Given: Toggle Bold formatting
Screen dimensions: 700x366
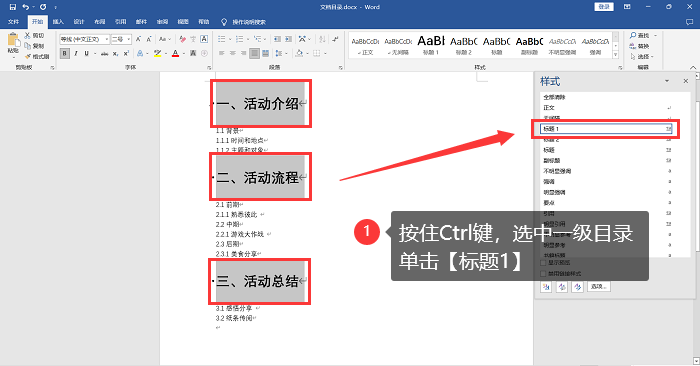Looking at the screenshot, I should (65, 54).
